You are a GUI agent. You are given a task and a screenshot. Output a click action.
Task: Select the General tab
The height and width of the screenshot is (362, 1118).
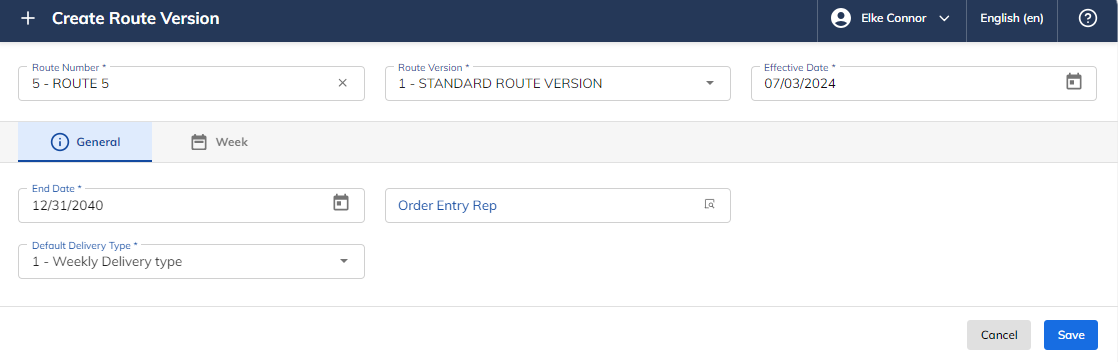85,142
